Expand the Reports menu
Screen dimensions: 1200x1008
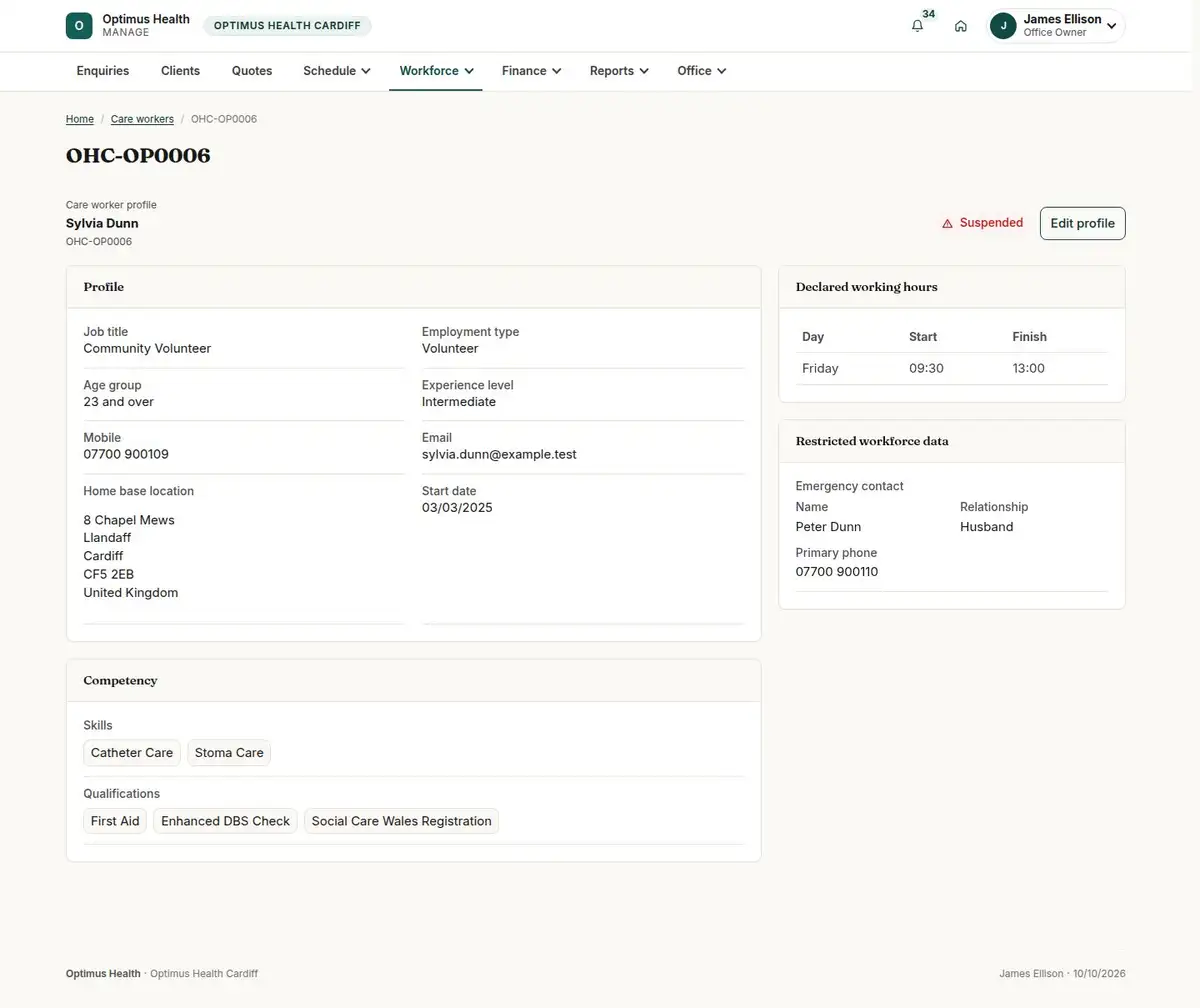(619, 71)
